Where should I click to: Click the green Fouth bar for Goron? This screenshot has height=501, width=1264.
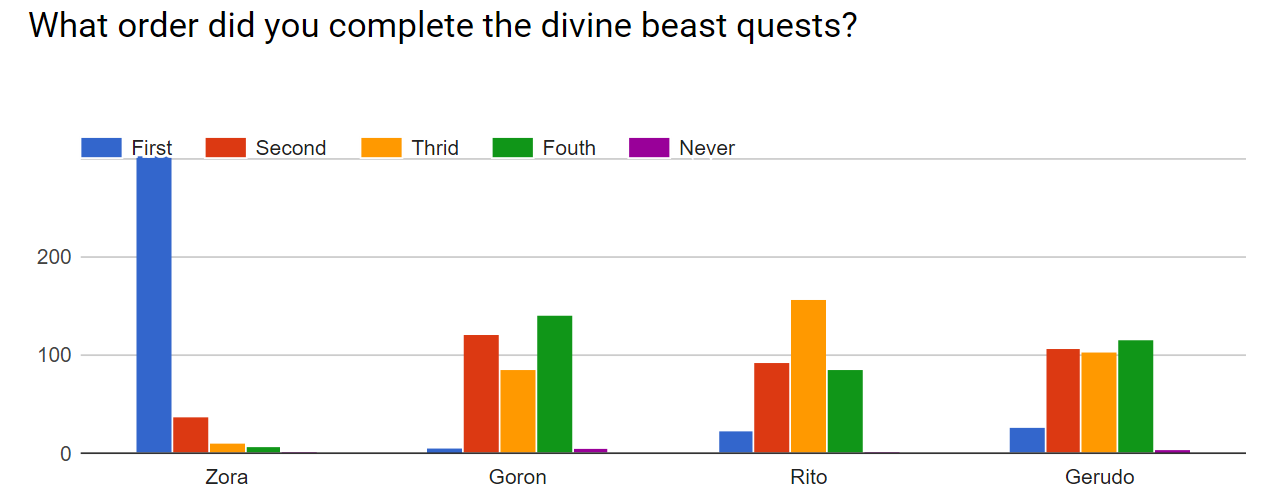coord(554,384)
